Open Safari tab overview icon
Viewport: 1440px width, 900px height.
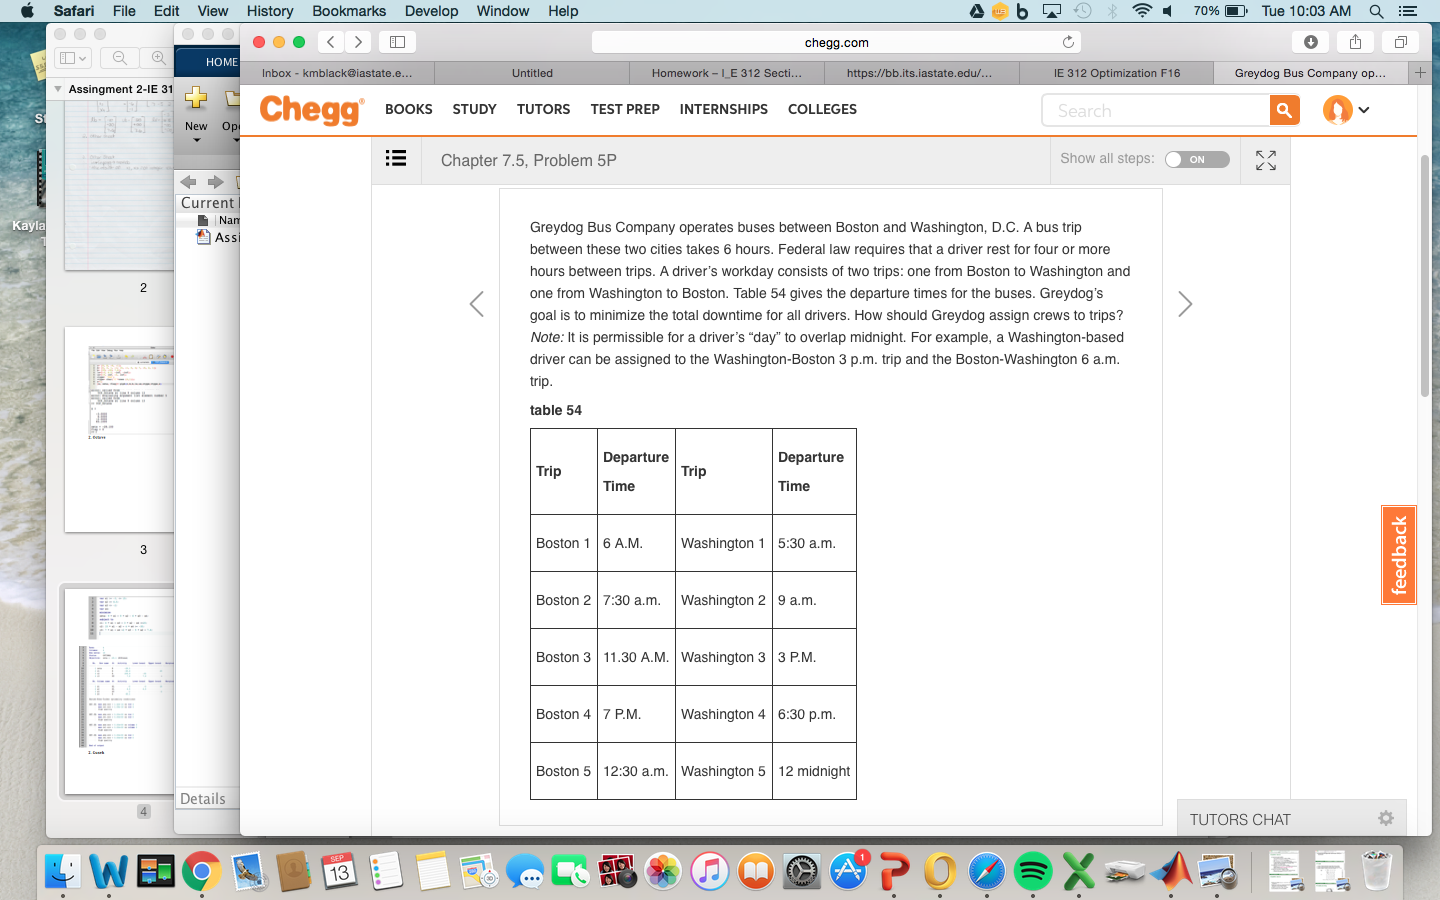click(1400, 42)
